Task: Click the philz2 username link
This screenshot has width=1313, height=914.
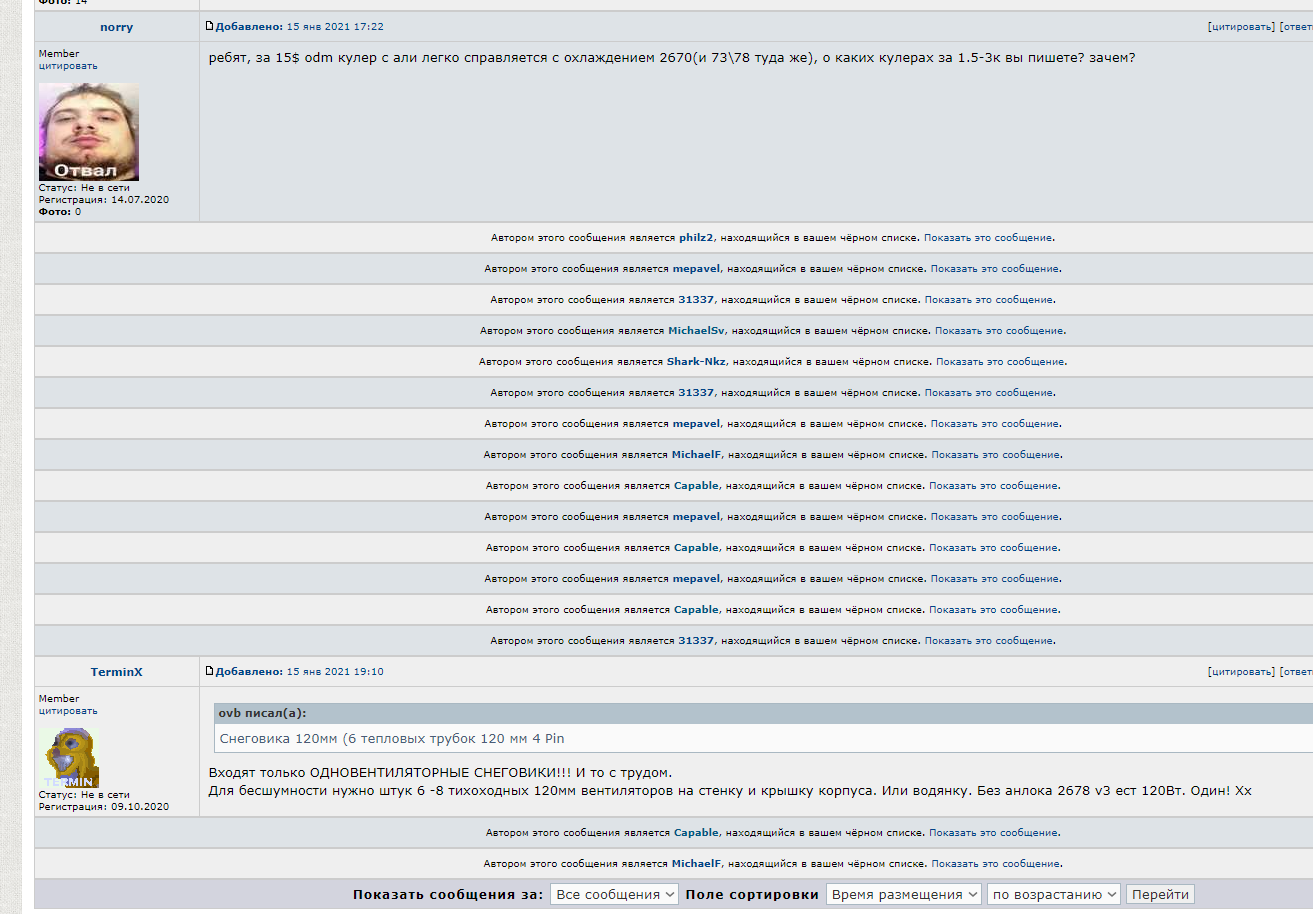Action: (x=697, y=238)
